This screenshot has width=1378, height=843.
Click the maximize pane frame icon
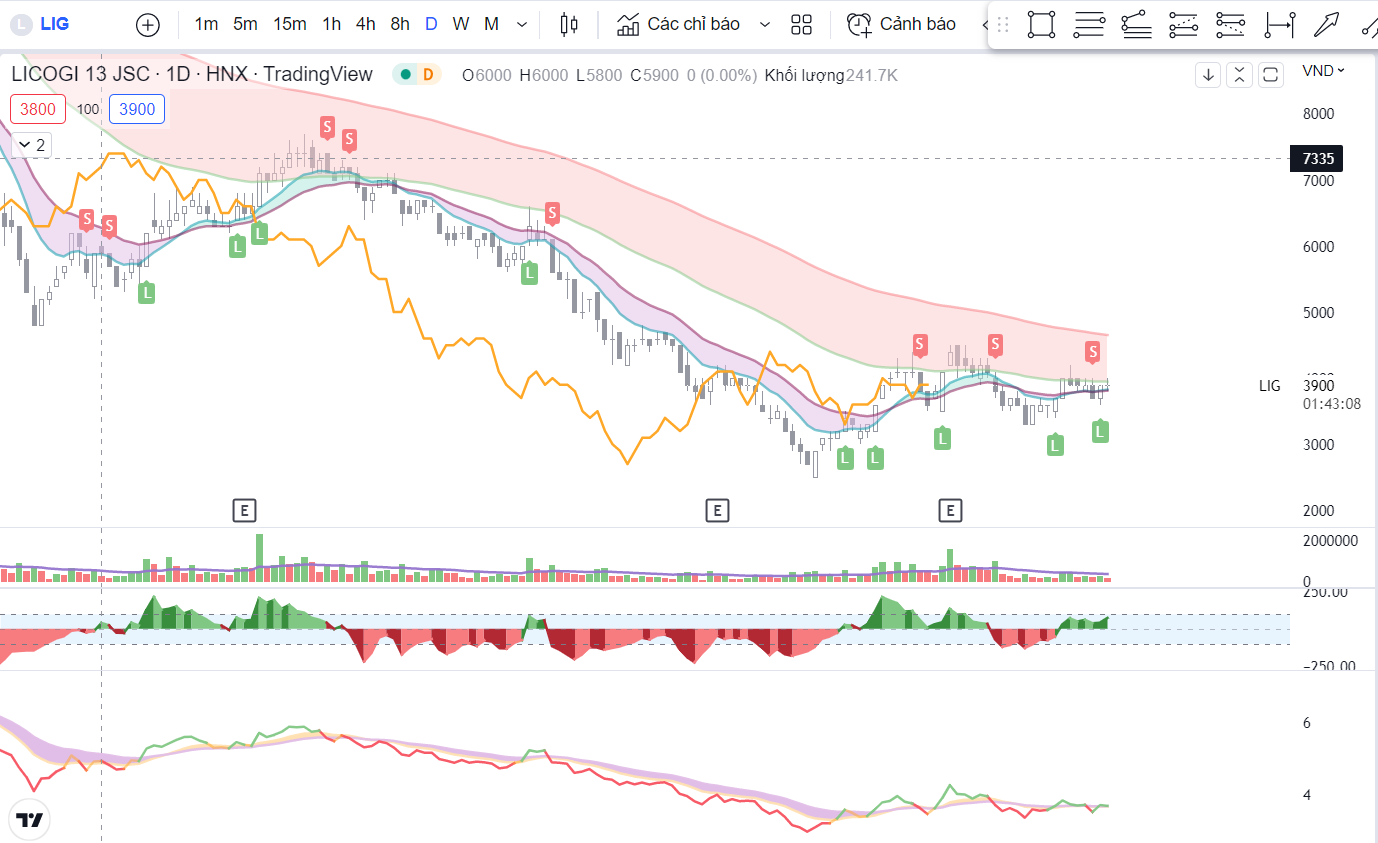click(1271, 74)
